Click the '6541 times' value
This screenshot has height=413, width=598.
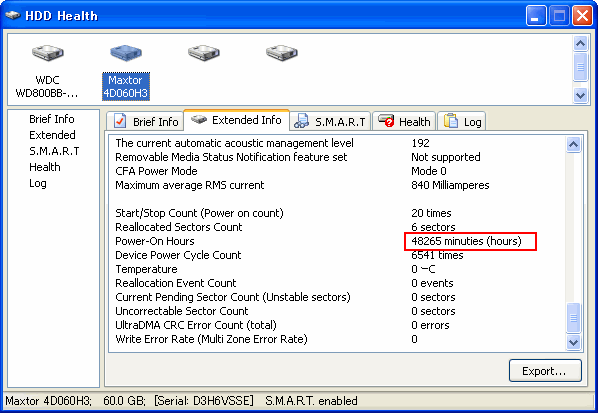(437, 255)
